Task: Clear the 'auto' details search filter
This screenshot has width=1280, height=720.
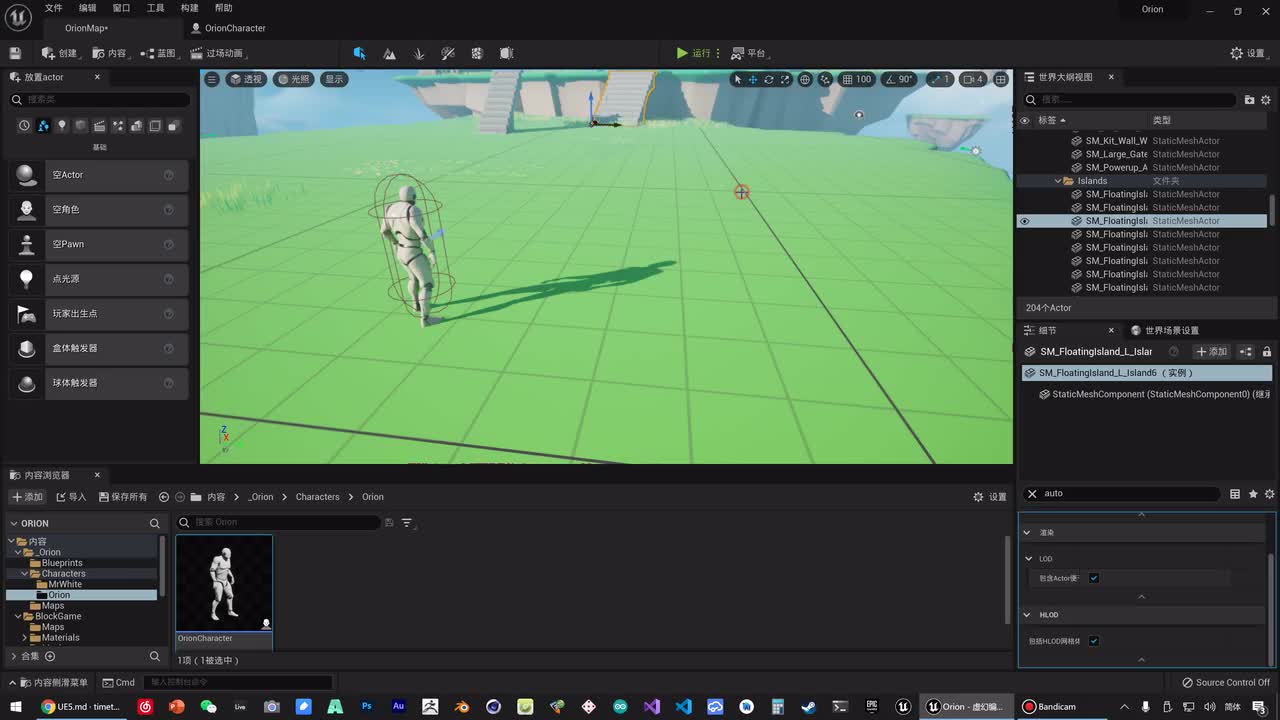Action: pyautogui.click(x=1032, y=494)
